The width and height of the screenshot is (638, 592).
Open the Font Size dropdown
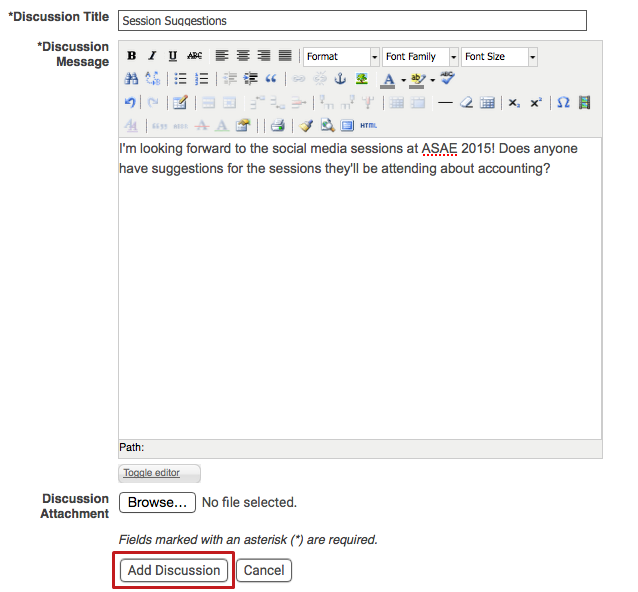click(x=499, y=56)
